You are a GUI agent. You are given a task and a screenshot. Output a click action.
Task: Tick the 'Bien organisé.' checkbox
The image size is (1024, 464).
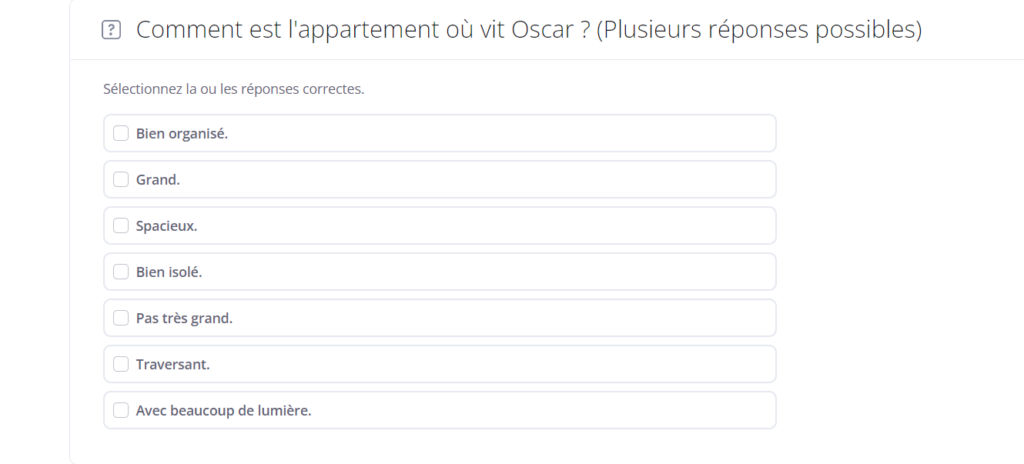[x=121, y=133]
